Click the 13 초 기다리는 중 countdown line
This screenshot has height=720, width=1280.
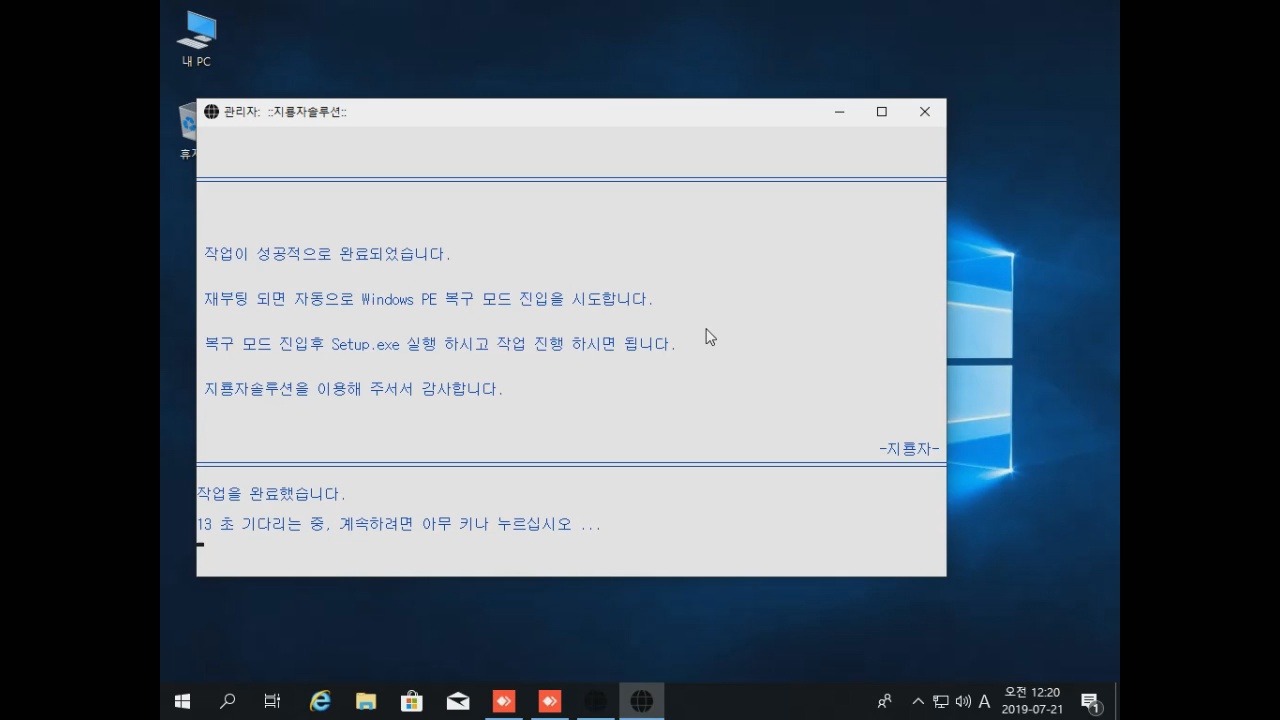click(399, 524)
